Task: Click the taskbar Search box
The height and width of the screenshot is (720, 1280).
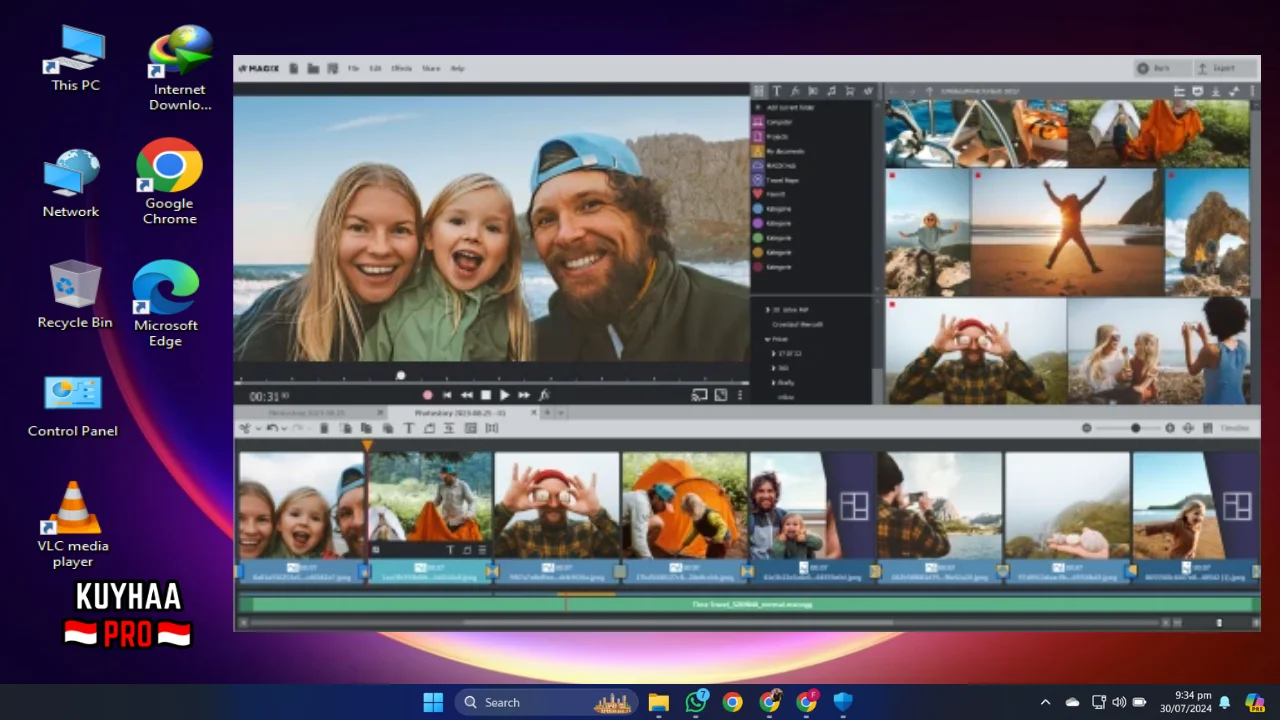Action: (547, 702)
